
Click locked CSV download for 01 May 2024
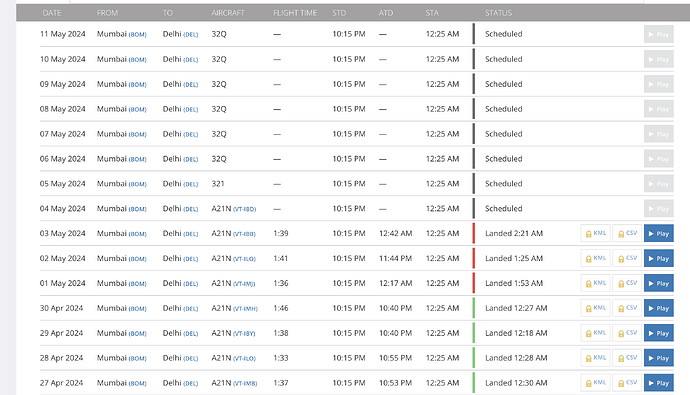coord(627,283)
